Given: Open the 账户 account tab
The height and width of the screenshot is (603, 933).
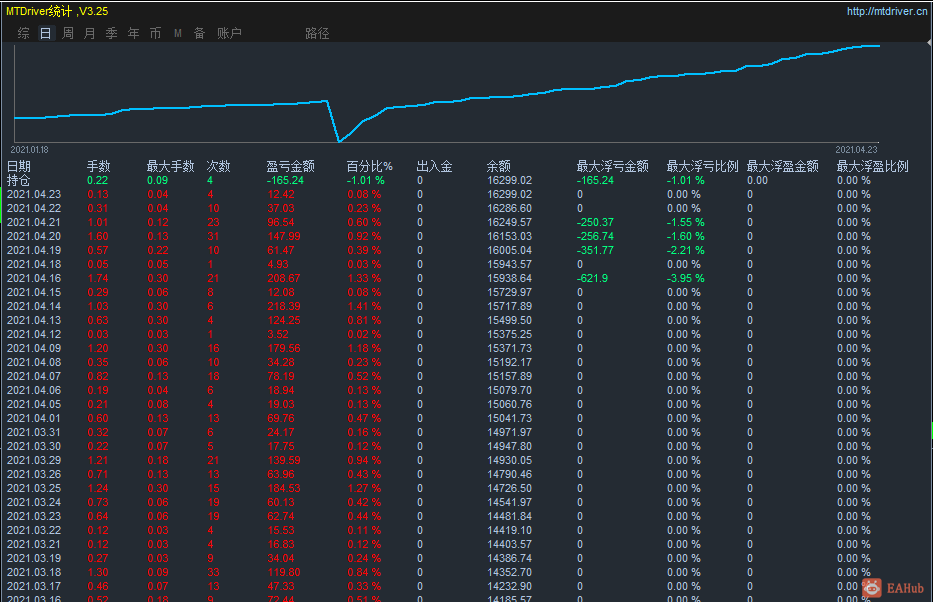Looking at the screenshot, I should coord(229,33).
